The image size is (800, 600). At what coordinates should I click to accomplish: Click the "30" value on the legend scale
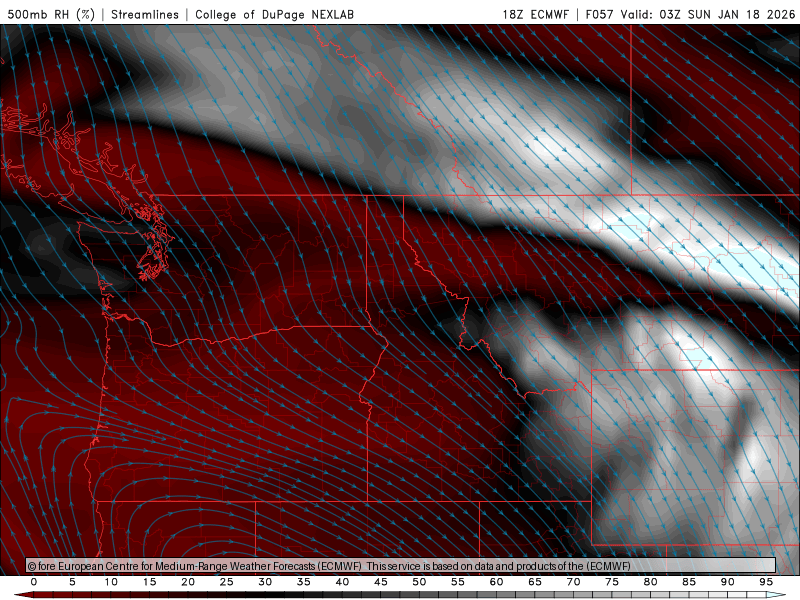coord(265,582)
